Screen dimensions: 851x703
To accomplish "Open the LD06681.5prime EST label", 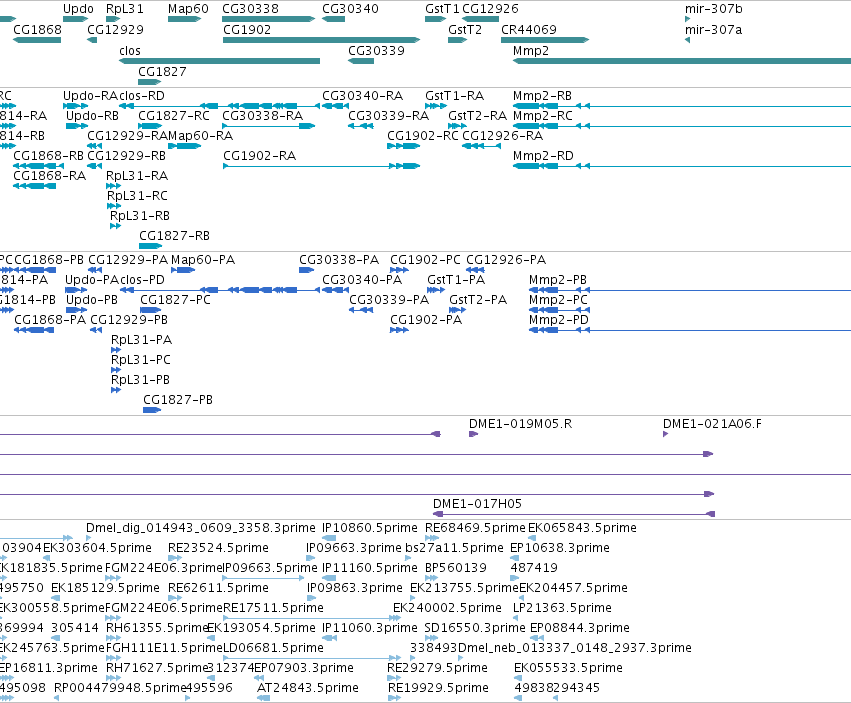I will (x=274, y=648).
